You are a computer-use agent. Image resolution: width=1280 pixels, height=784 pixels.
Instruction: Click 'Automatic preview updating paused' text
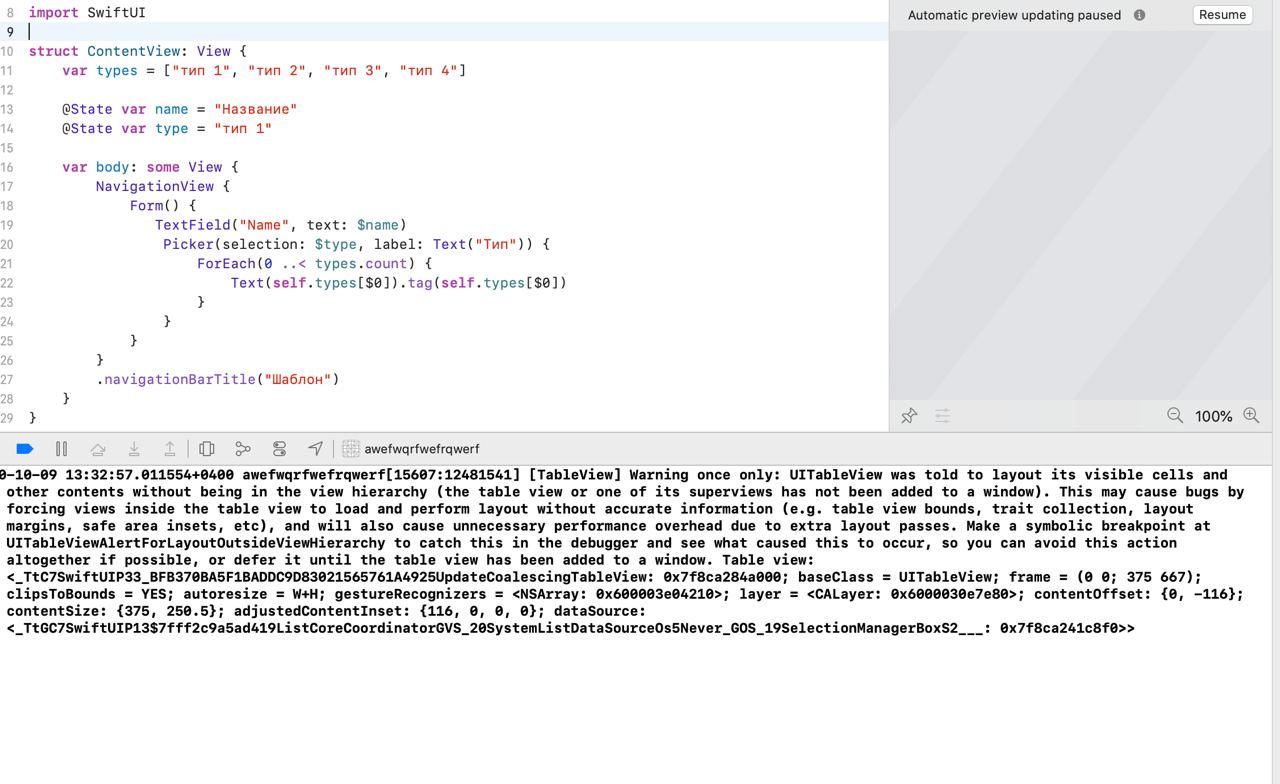1014,15
